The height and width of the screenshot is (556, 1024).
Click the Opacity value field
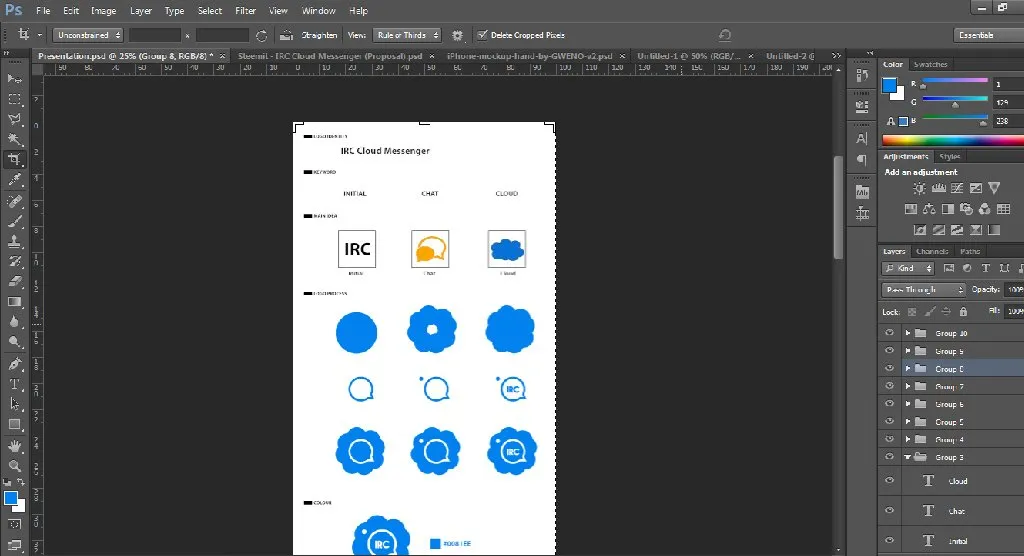pyautogui.click(x=1014, y=289)
